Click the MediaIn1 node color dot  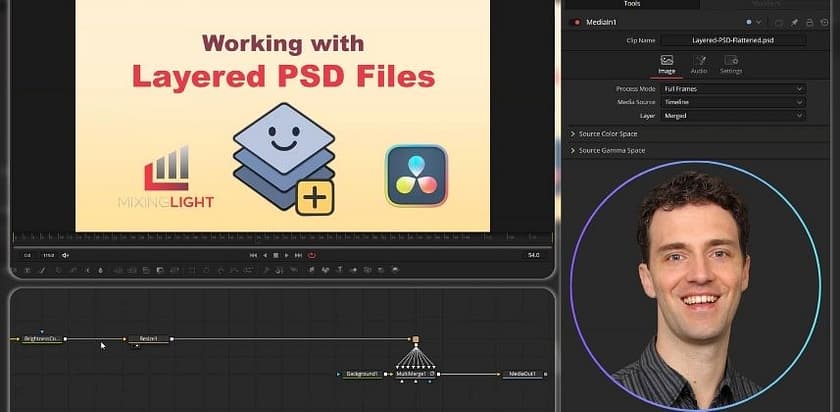pyautogui.click(x=749, y=23)
